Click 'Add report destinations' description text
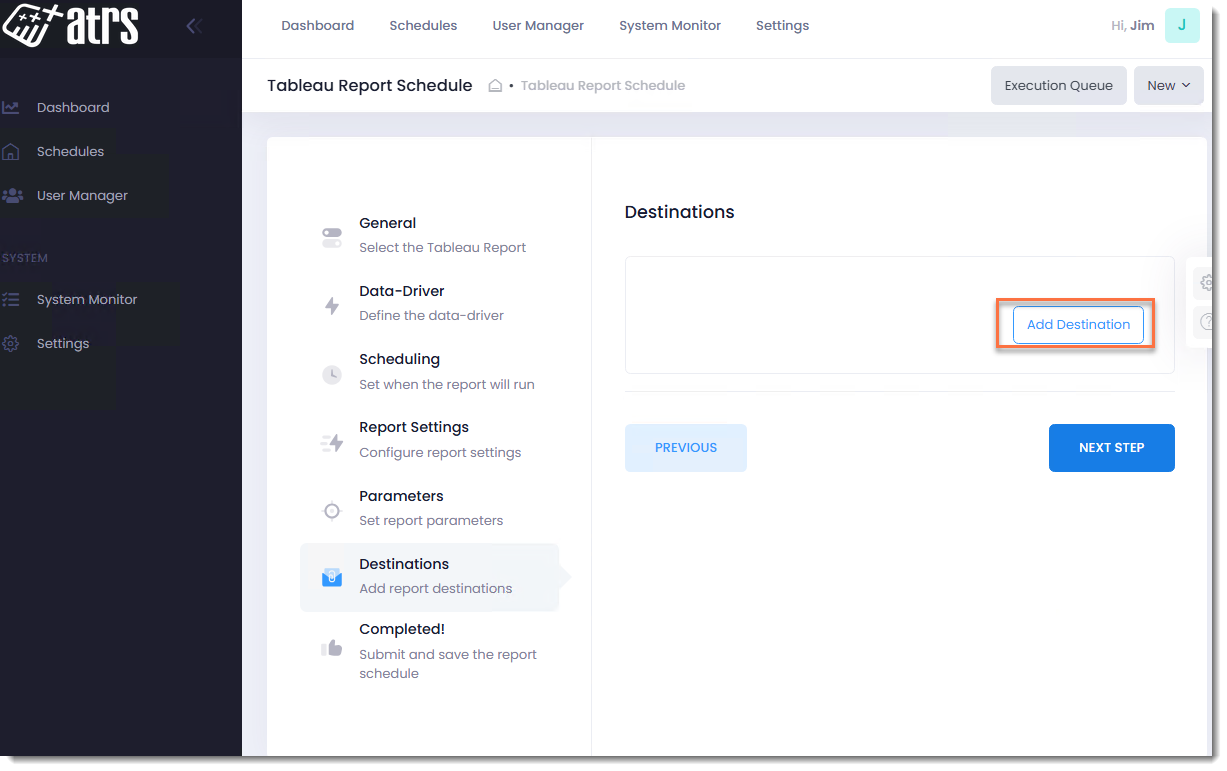This screenshot has height=771, width=1227. 435,589
